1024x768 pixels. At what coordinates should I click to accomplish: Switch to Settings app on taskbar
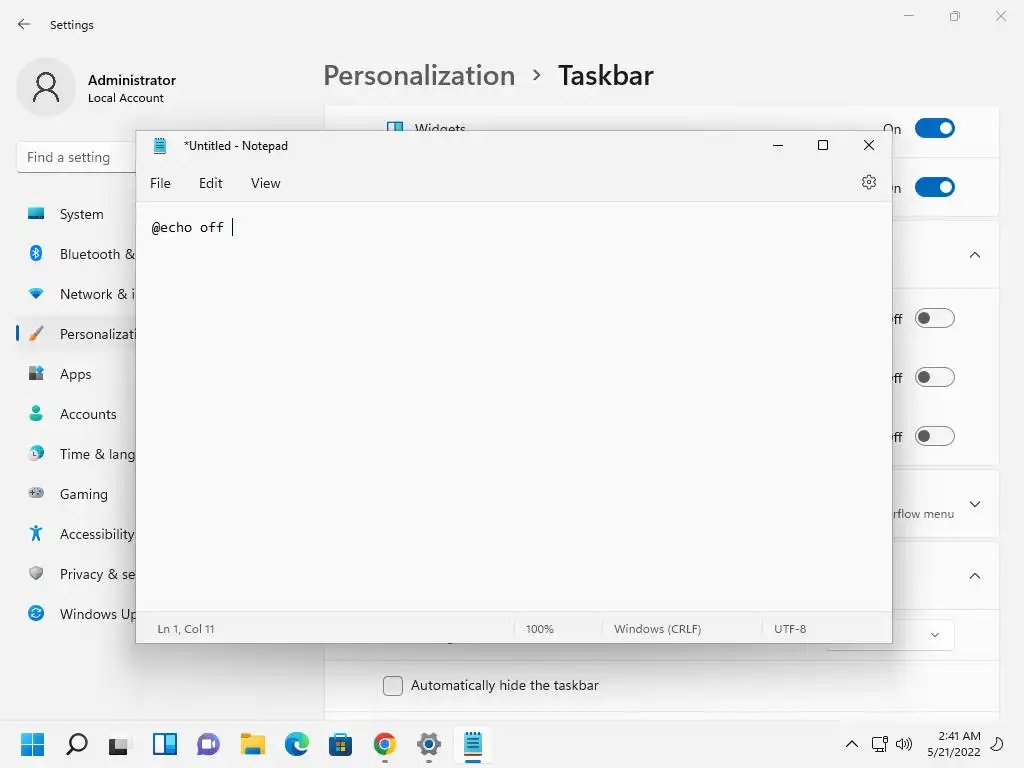428,744
